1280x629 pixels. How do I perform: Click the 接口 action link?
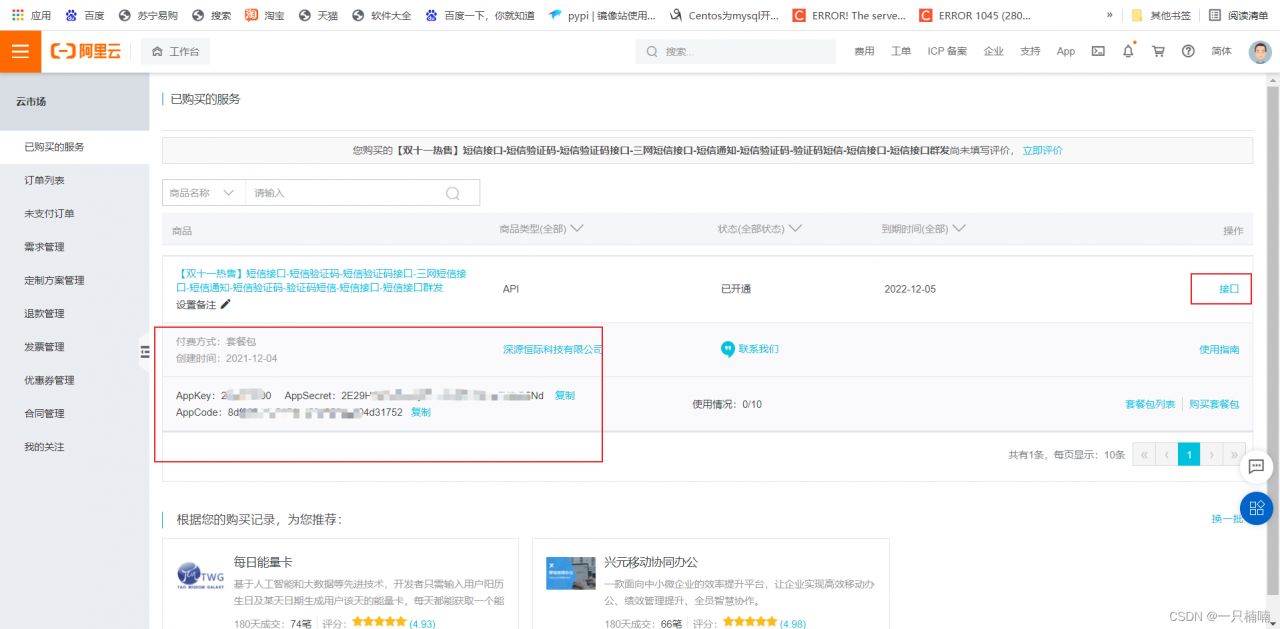coord(1229,289)
